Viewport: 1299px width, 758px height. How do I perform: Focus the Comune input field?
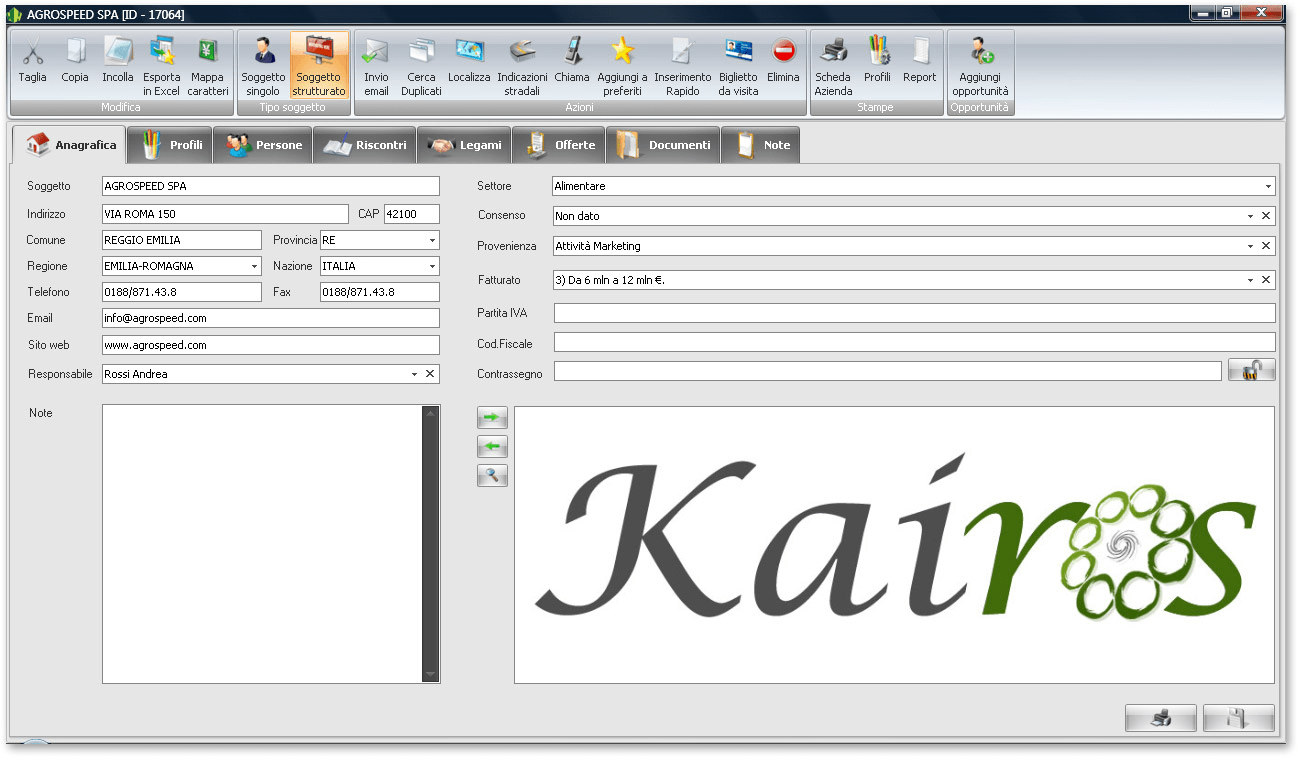[181, 240]
